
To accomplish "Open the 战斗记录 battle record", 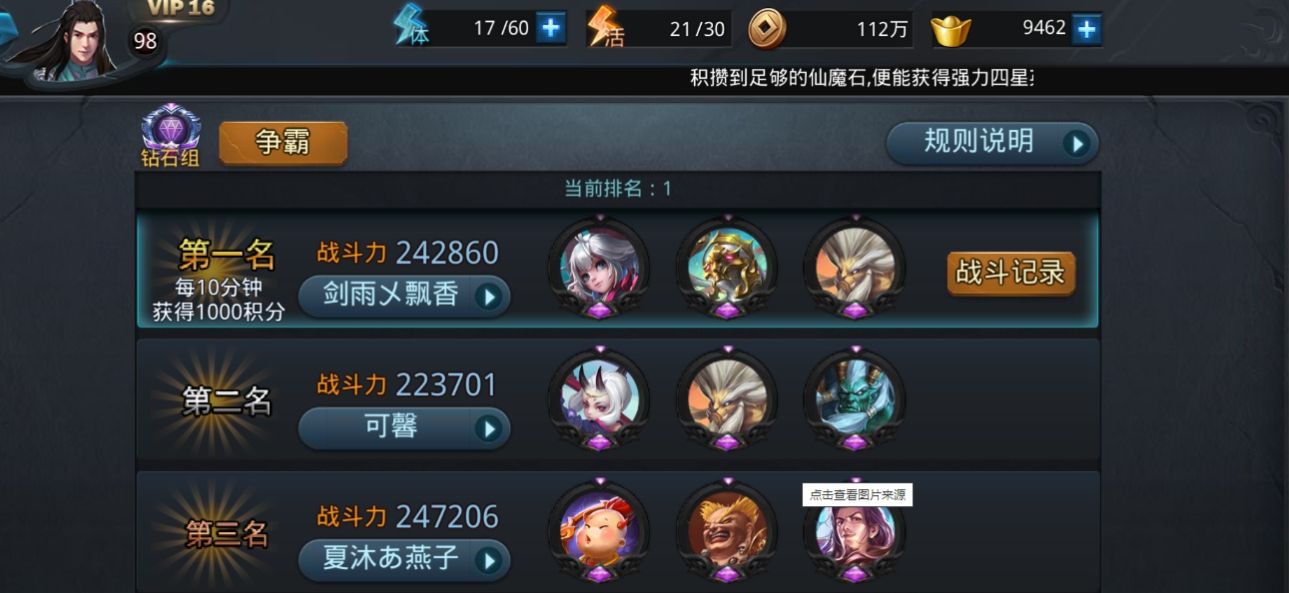I will pos(1011,273).
